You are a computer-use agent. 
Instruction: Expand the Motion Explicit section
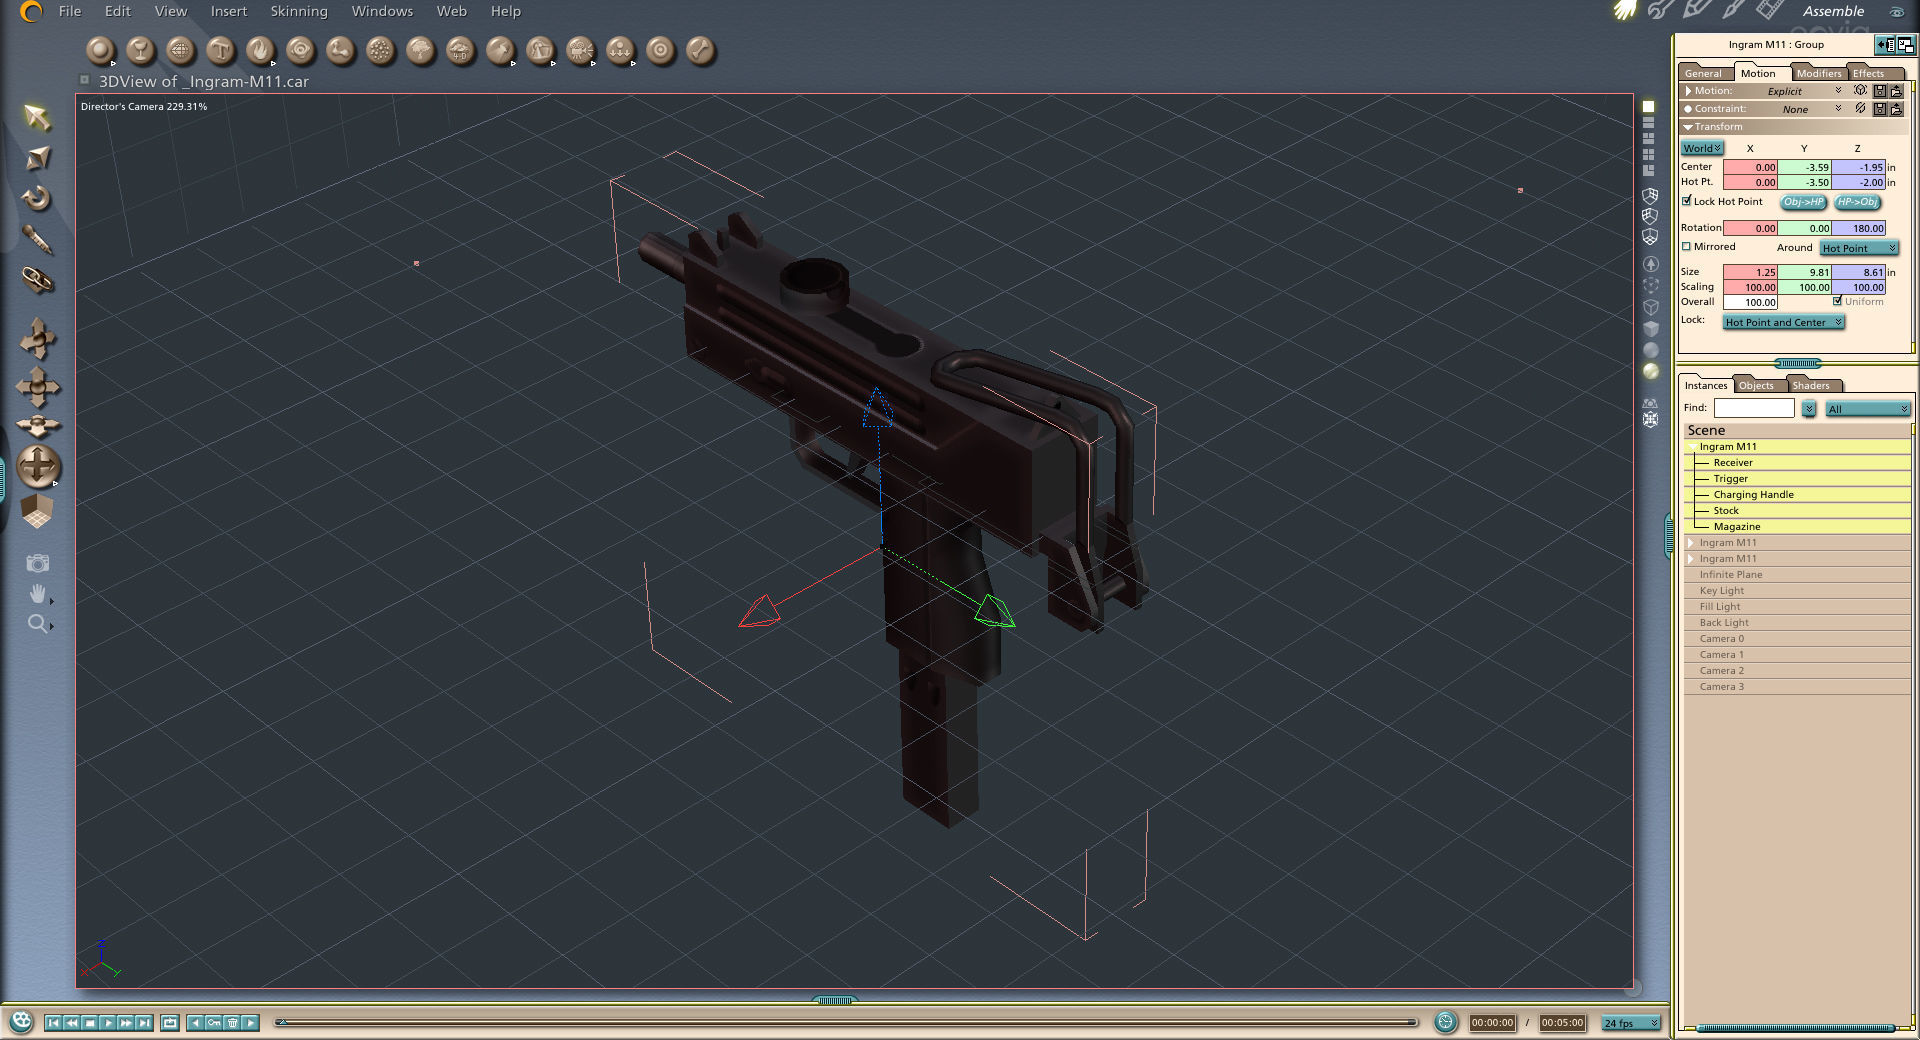pyautogui.click(x=1689, y=91)
